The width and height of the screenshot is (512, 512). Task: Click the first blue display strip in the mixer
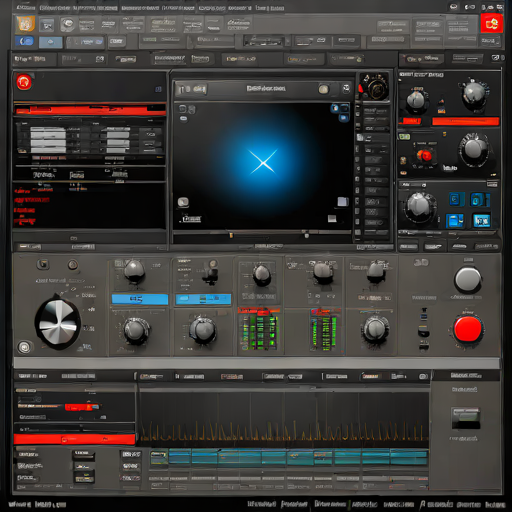[140, 299]
